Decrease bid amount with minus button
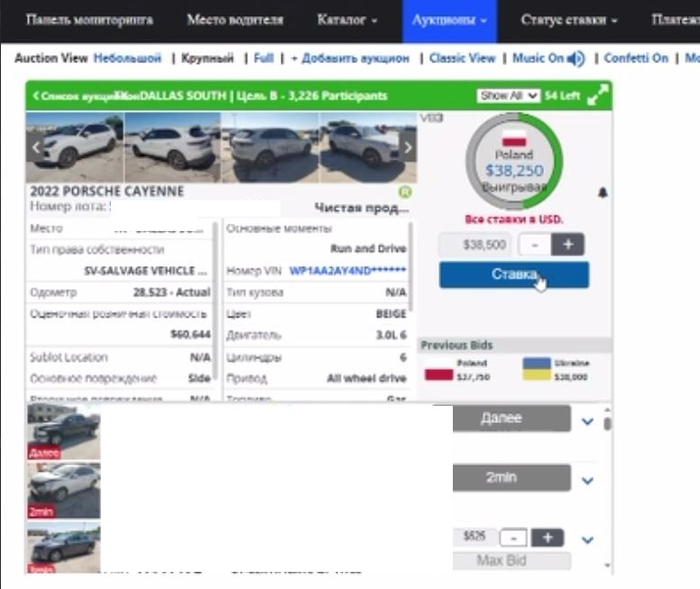 tap(536, 244)
